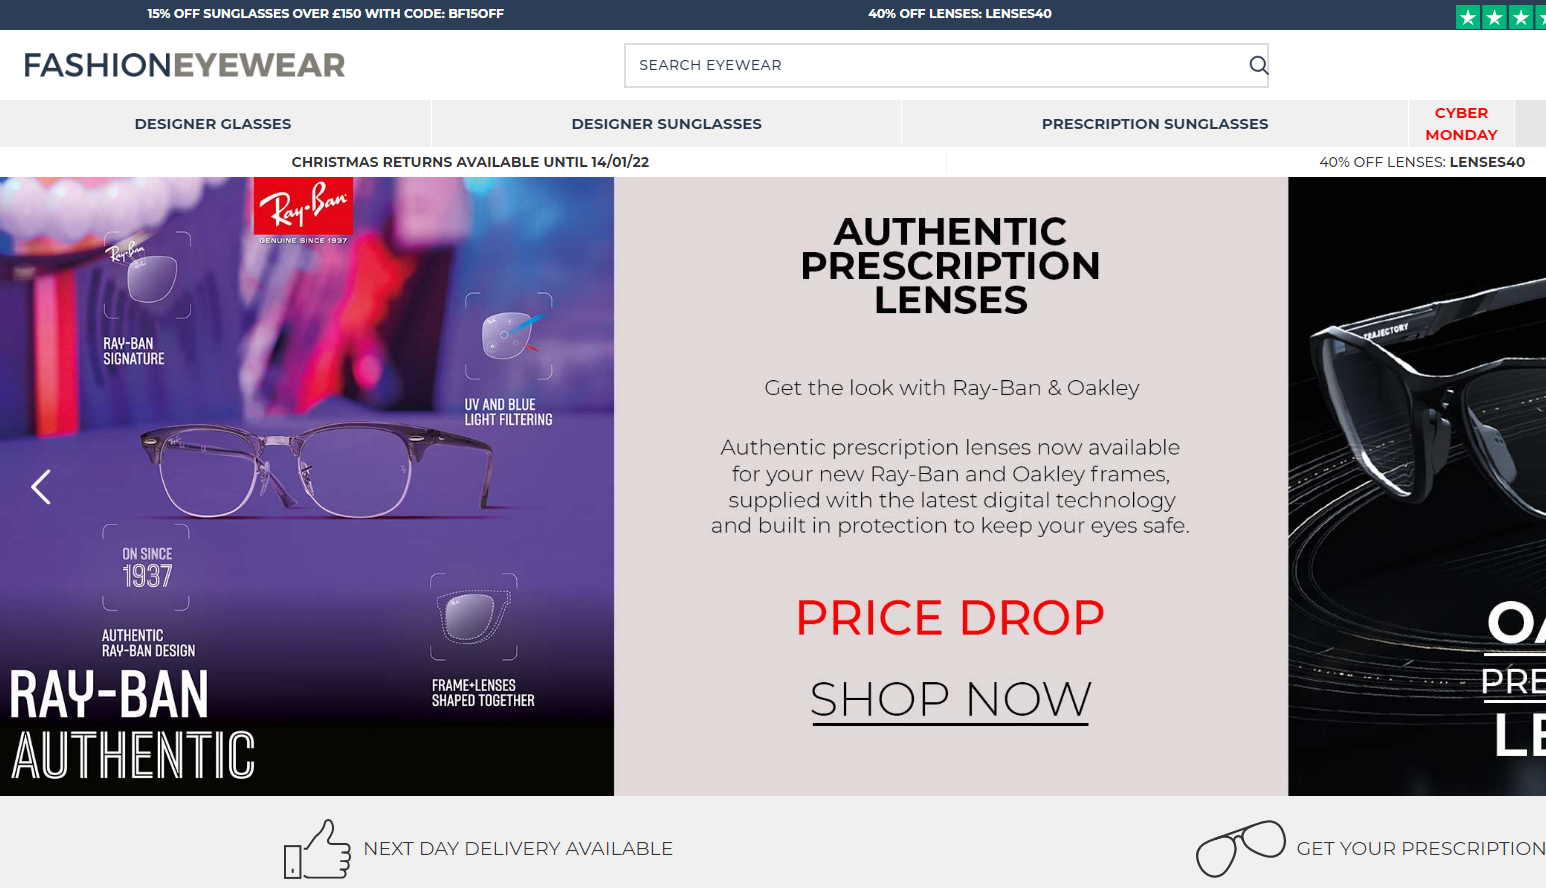
Task: Open the Prescription Sunglasses menu
Action: point(1155,124)
